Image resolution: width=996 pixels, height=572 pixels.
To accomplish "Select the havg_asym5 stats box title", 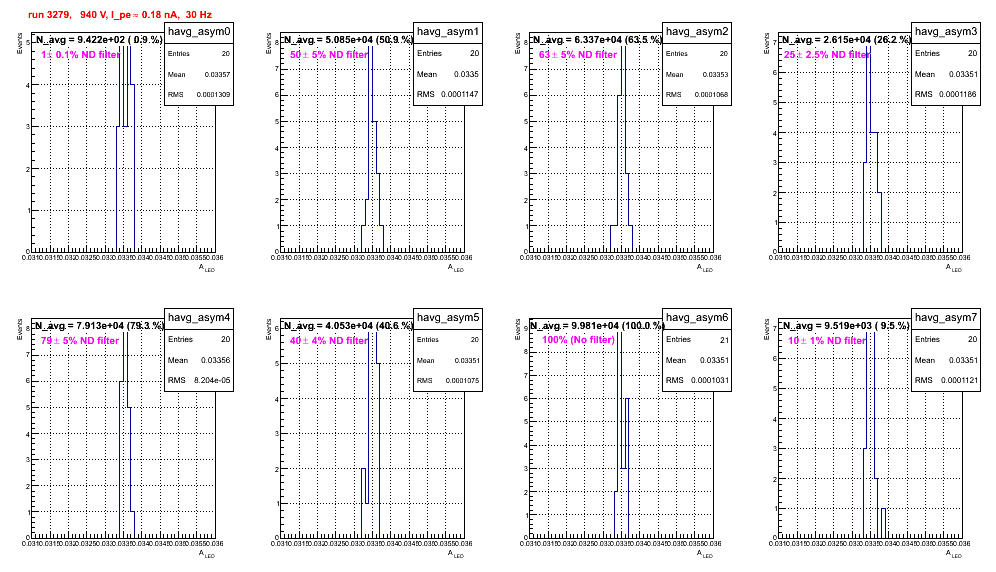I will [448, 318].
